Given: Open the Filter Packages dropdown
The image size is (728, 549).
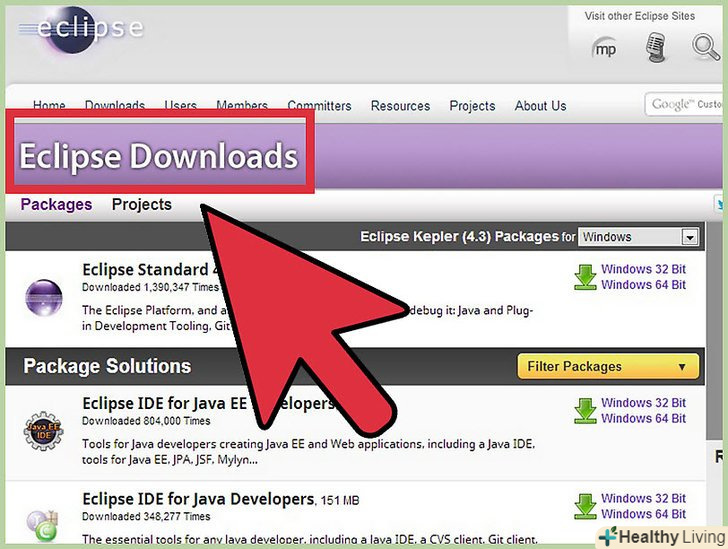Looking at the screenshot, I should tap(608, 366).
